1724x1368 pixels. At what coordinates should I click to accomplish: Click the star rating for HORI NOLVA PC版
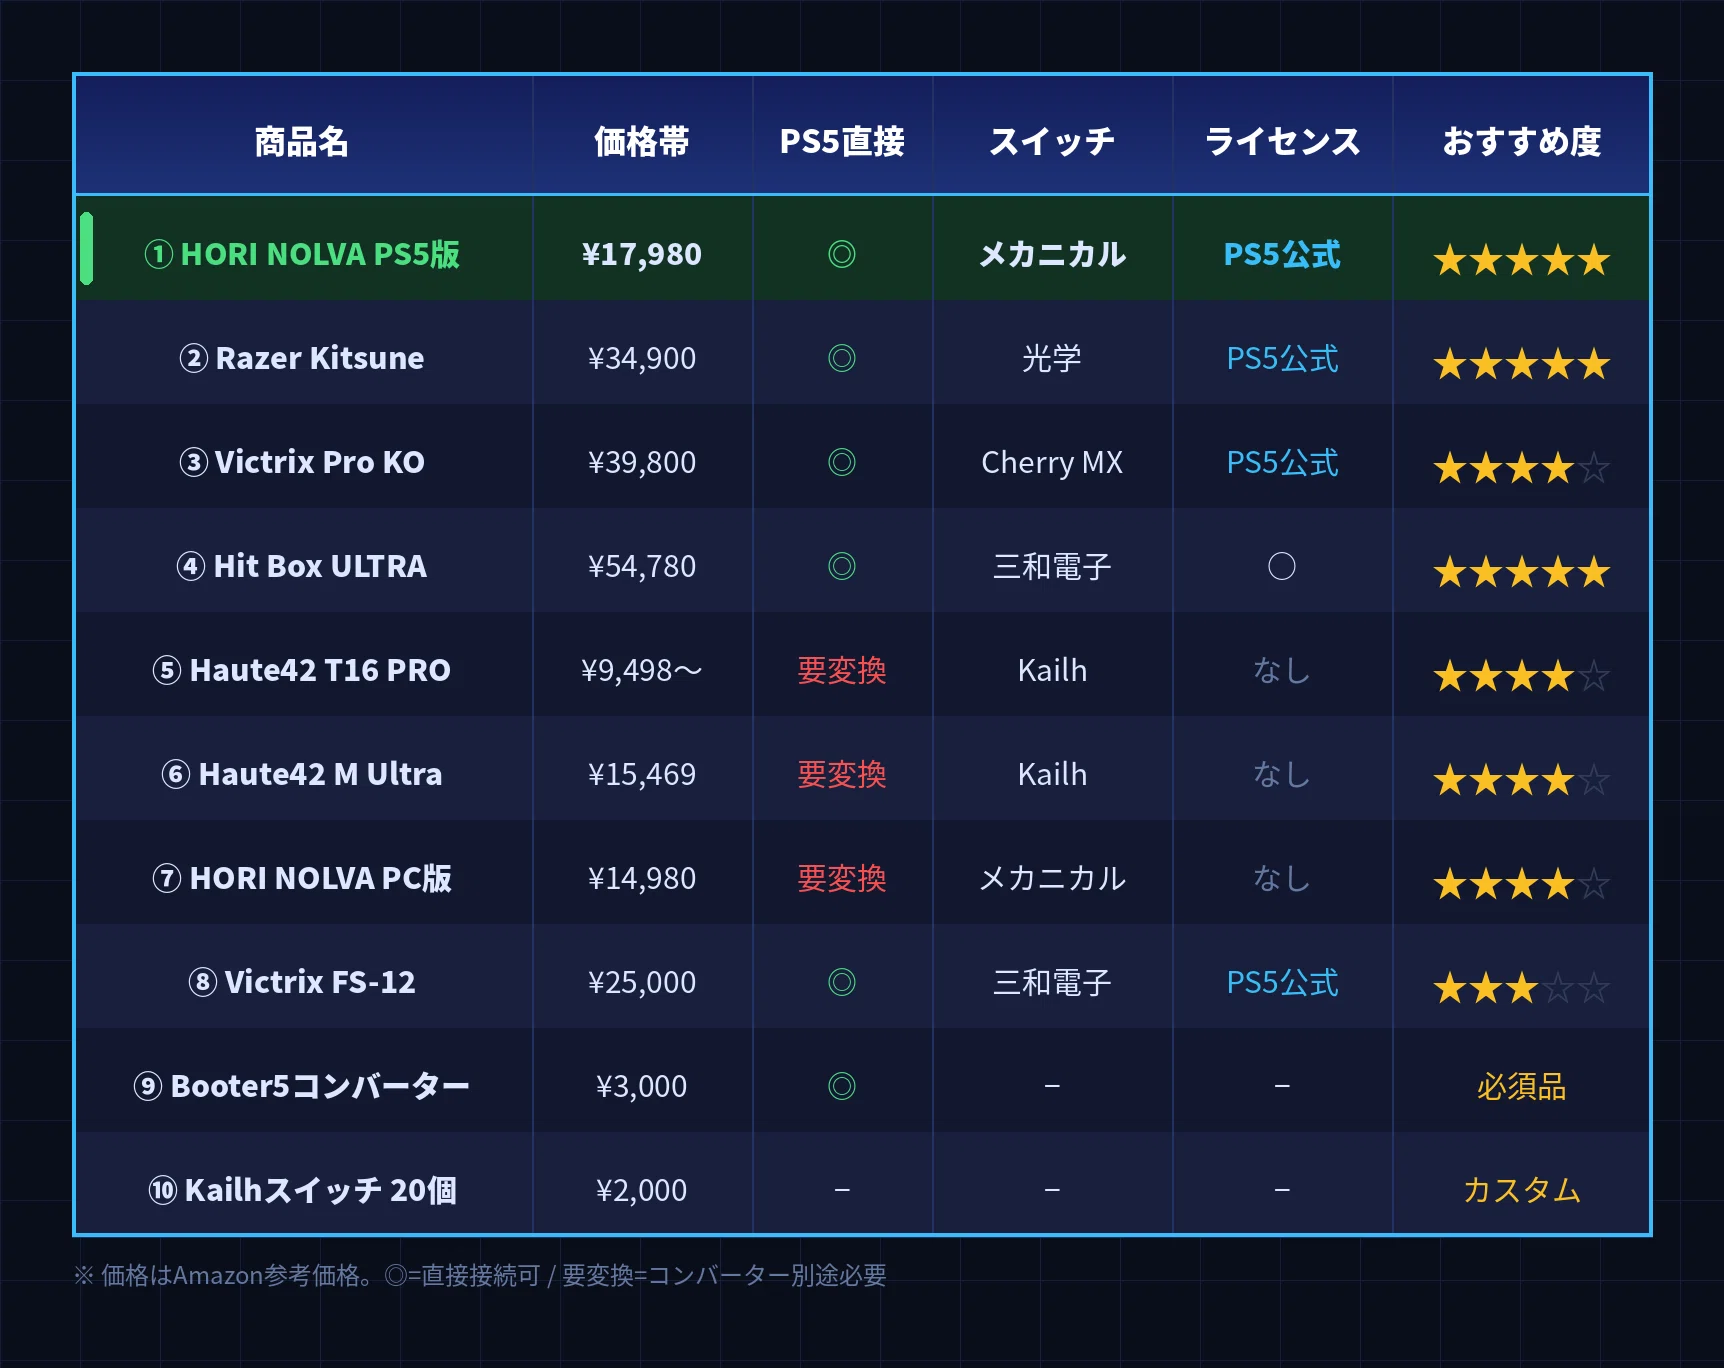(1521, 884)
